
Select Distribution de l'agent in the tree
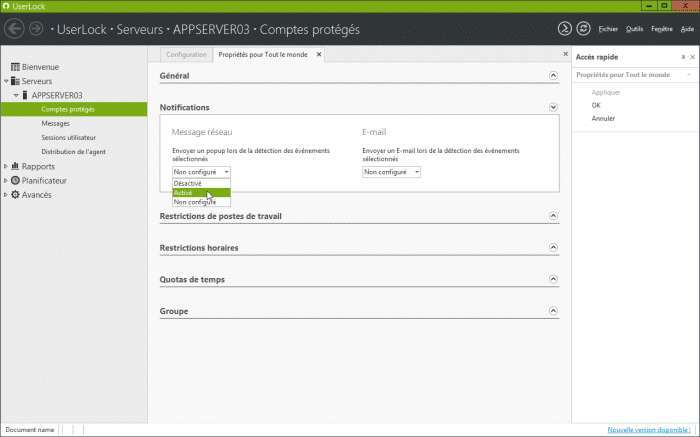pos(74,152)
